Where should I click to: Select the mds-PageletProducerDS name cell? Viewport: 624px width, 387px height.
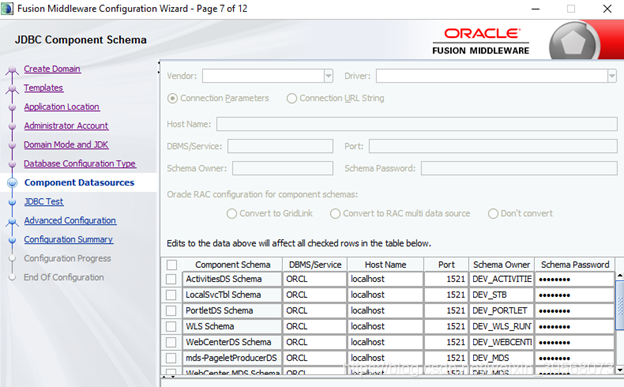click(x=232, y=358)
